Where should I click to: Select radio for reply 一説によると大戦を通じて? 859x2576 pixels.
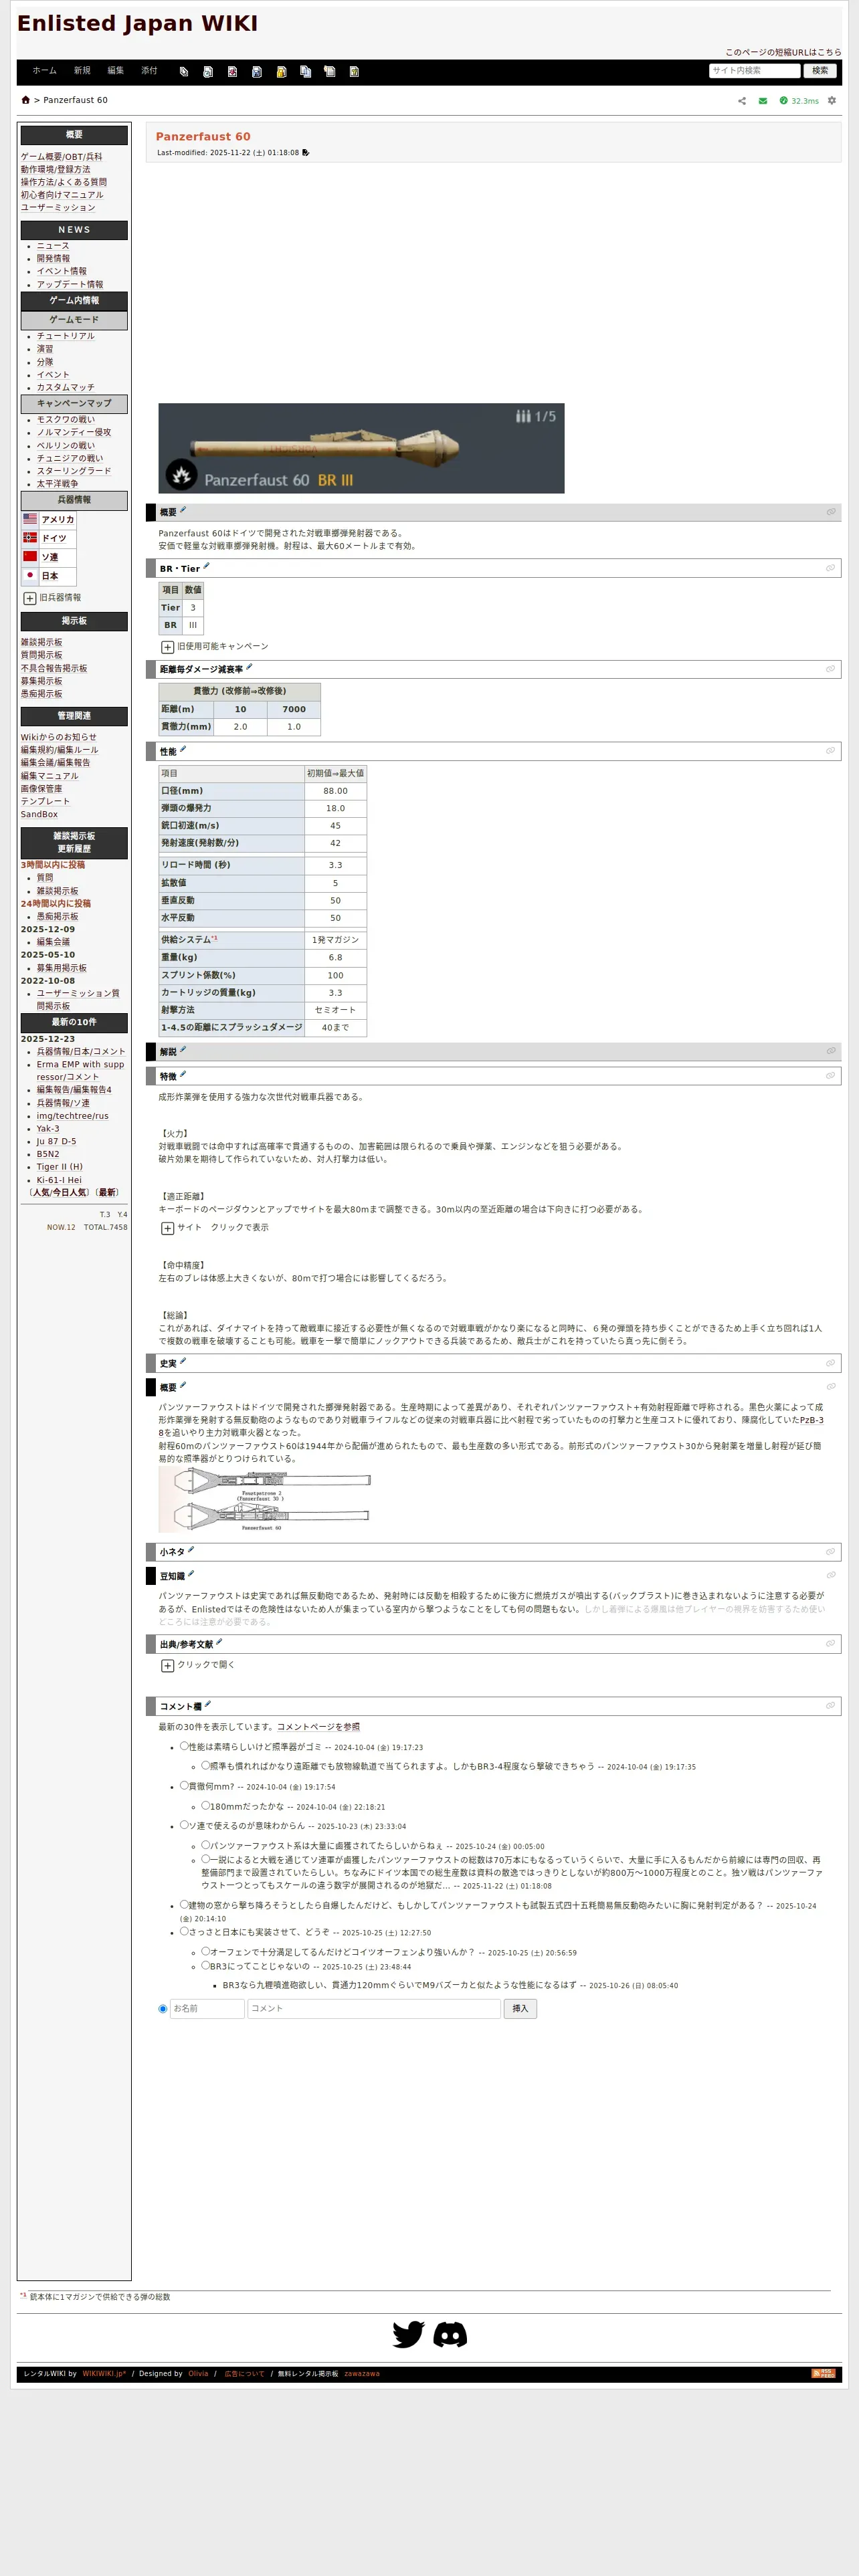pos(206,1859)
